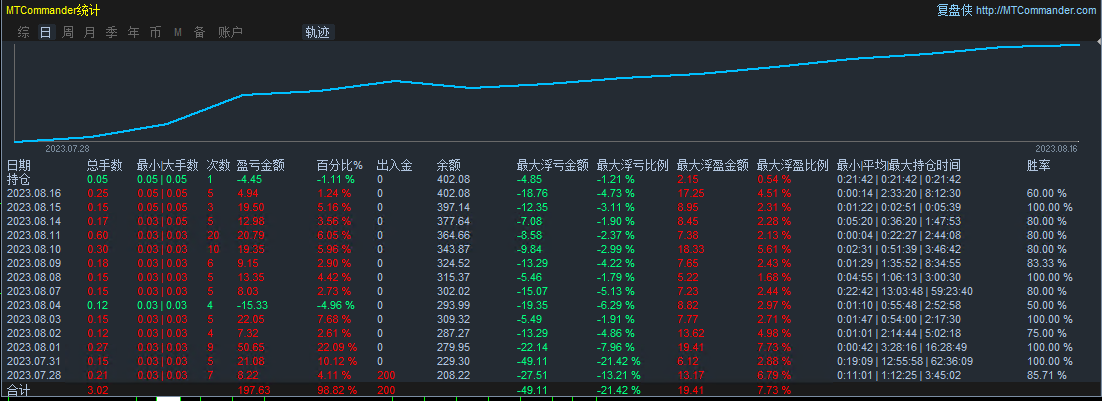This screenshot has height=401, width=1102.
Task: Switch to the 季 (quarterly) tab
Action: click(111, 32)
